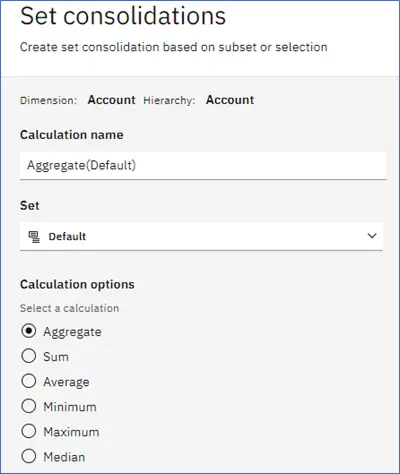Viewport: 400px width, 474px height.
Task: Click the Calculation name input field
Action: [203, 166]
